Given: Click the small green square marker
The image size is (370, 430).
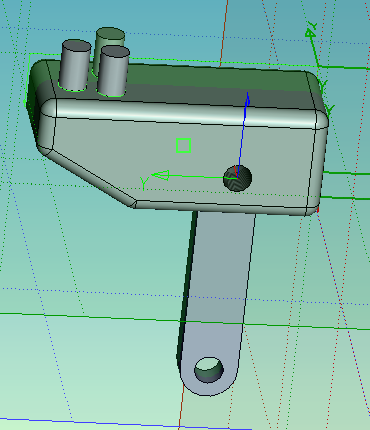Looking at the screenshot, I should pyautogui.click(x=183, y=146).
